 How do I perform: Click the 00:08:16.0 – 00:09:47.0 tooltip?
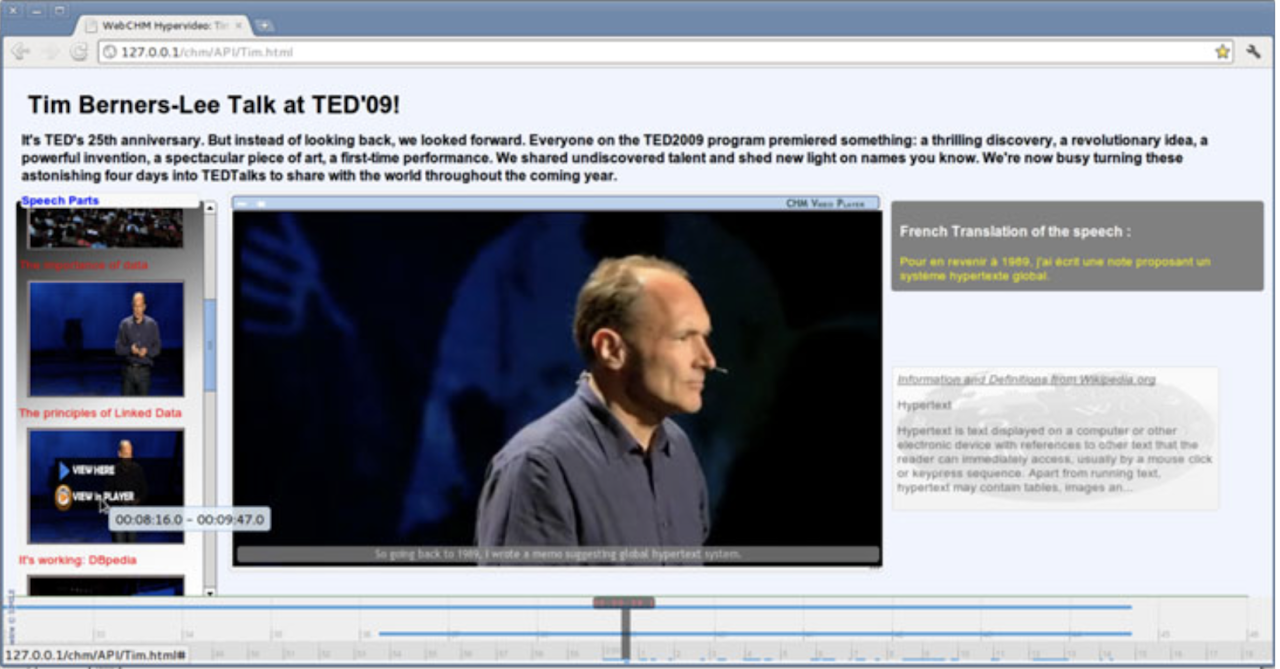click(x=189, y=520)
